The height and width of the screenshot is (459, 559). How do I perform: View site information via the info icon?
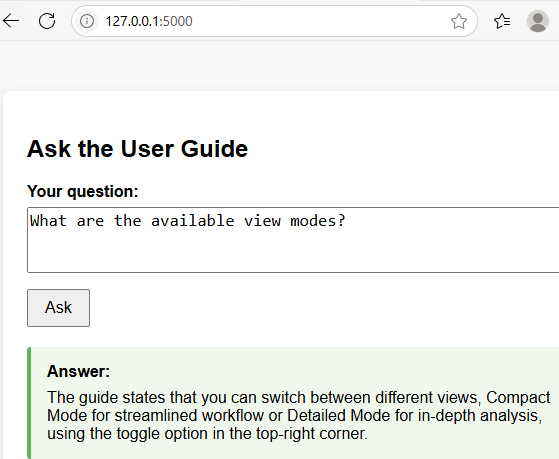coord(87,21)
